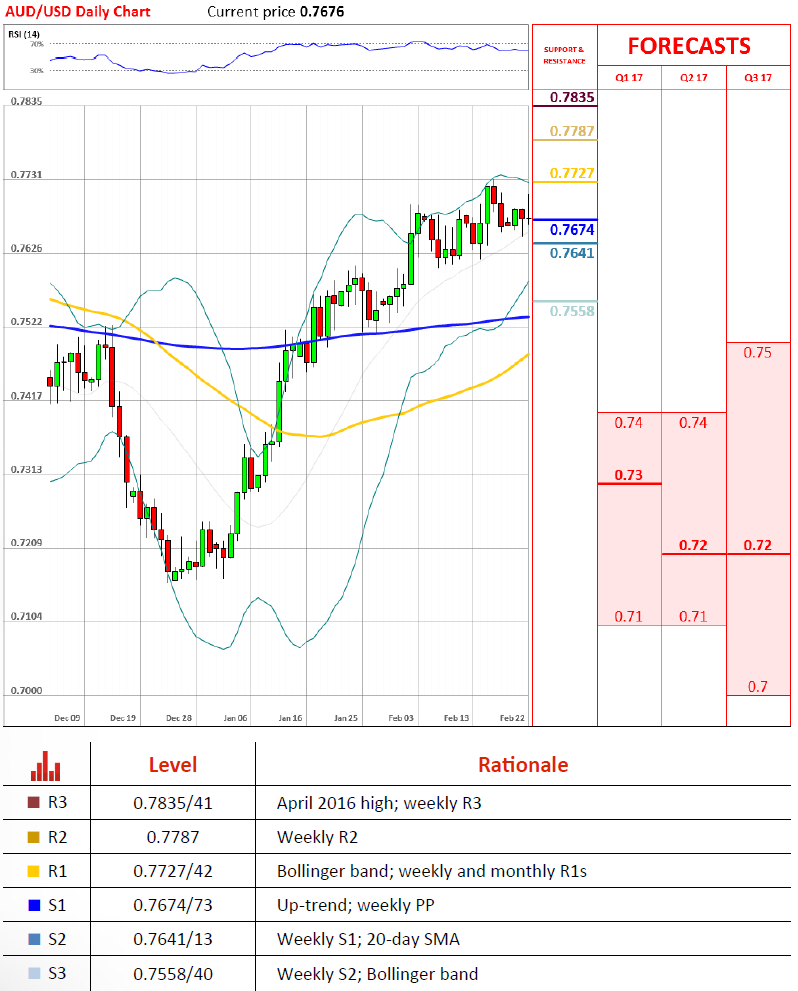The height and width of the screenshot is (991, 798).
Task: Click the Jan 16 date axis label
Action: pos(290,718)
